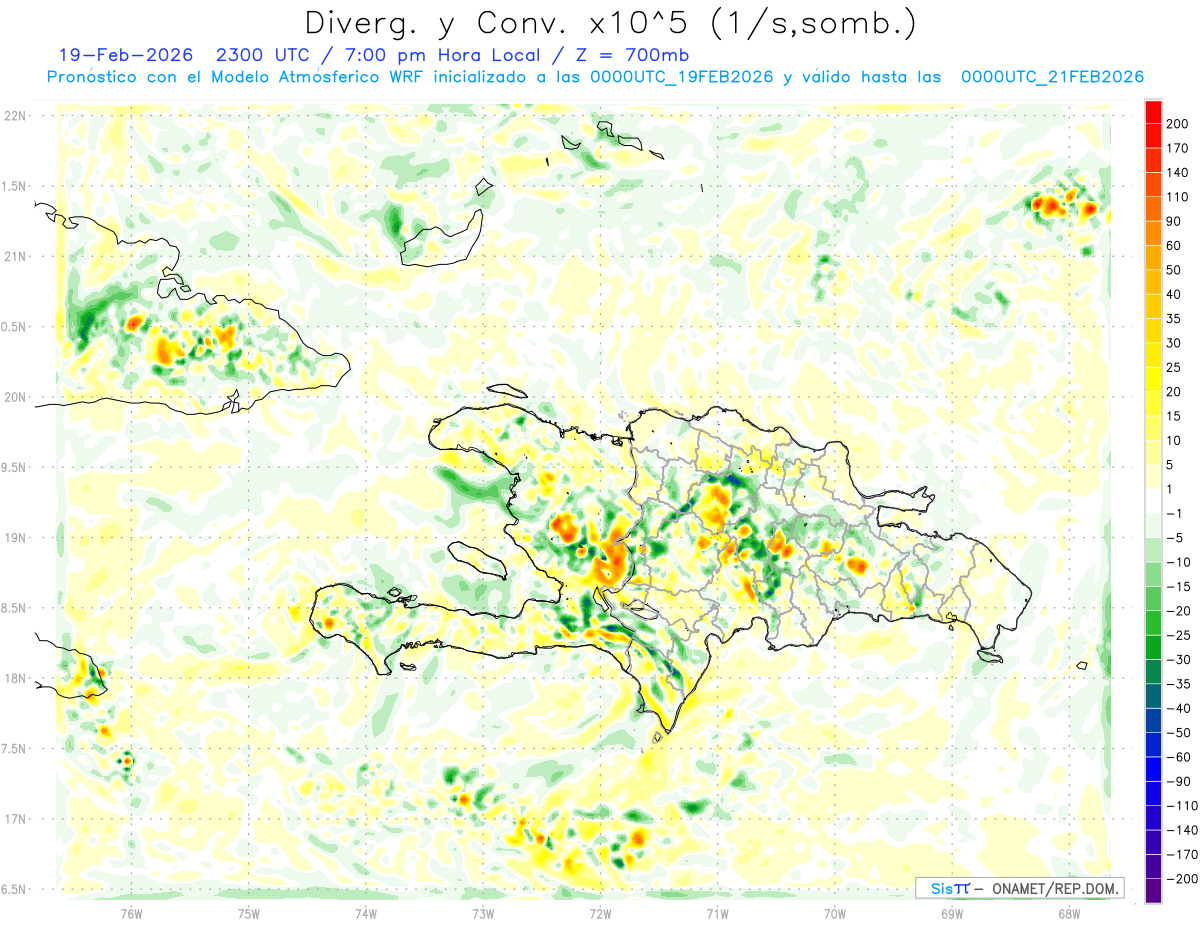Click the "71W" longitude label

[717, 913]
